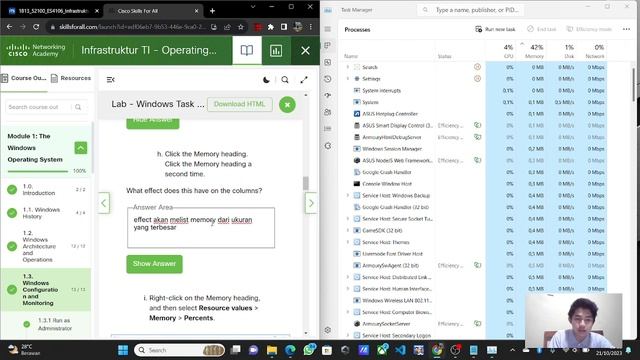Collapse the sidebar menu icon

[x=111, y=80]
